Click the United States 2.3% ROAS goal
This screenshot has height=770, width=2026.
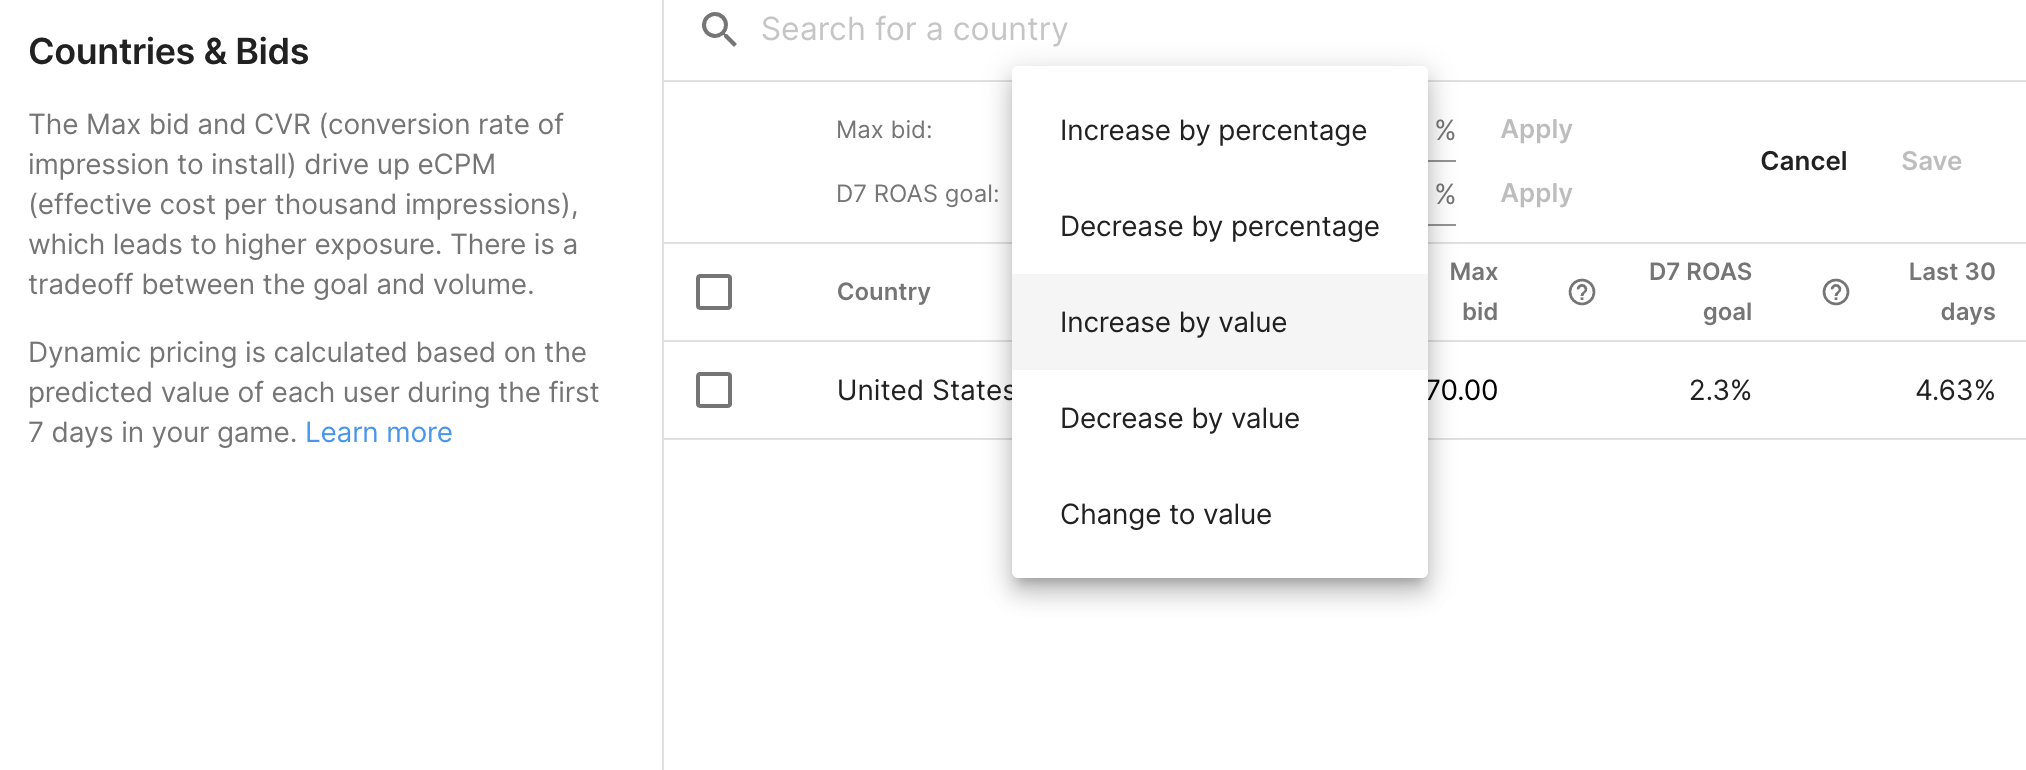[1720, 390]
